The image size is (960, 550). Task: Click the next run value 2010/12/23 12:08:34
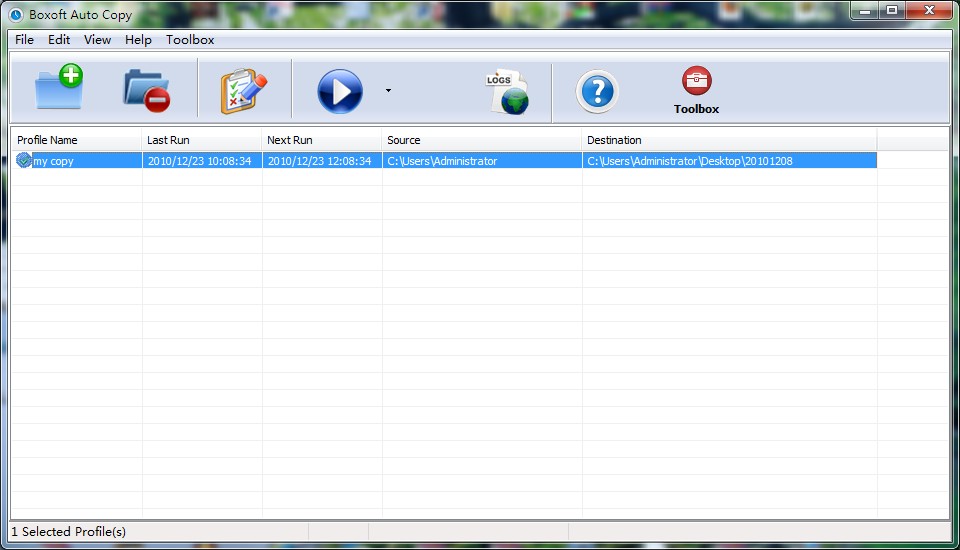[320, 161]
